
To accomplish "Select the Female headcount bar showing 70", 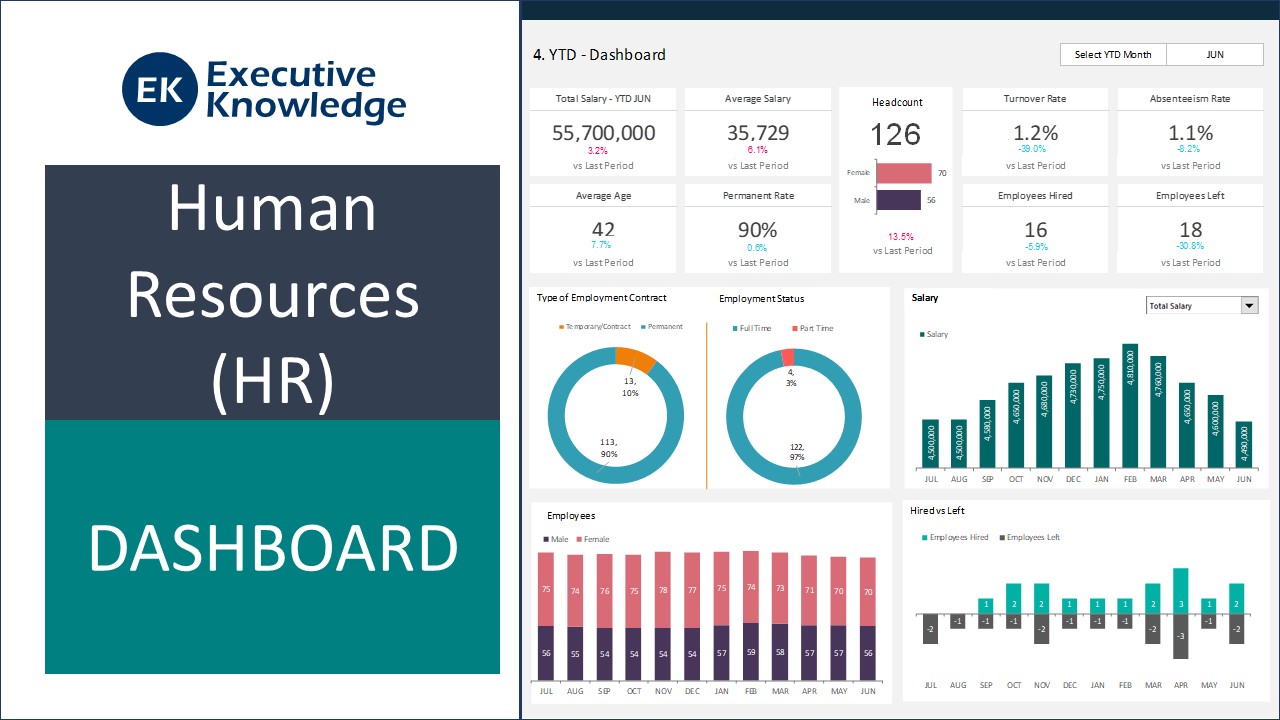I will (904, 173).
